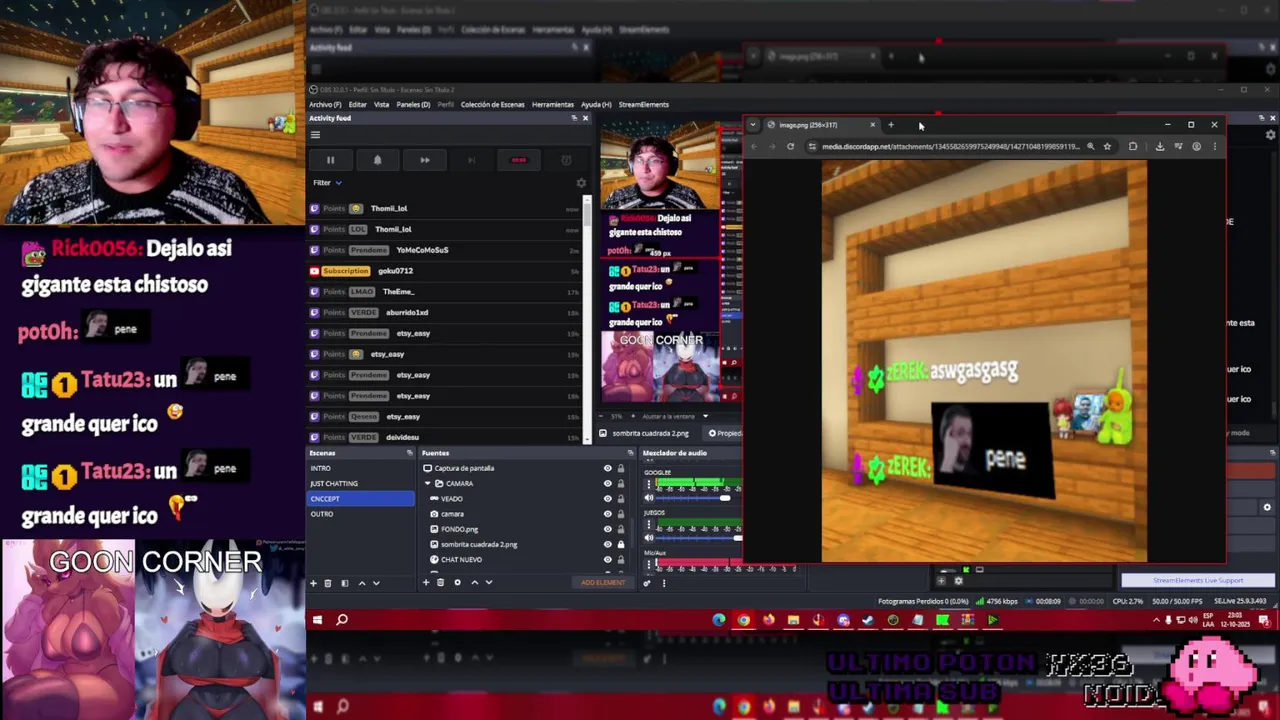Image resolution: width=1280 pixels, height=720 pixels.
Task: Open the Editar menu in OBS
Action: click(x=357, y=104)
